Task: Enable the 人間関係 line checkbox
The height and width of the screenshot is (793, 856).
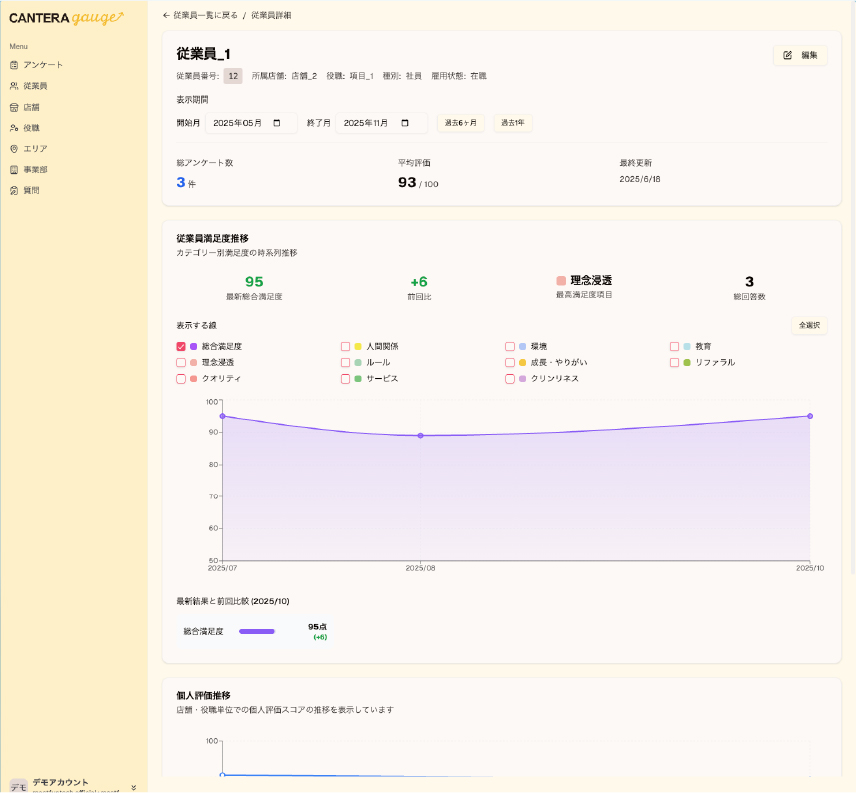Action: tap(345, 346)
